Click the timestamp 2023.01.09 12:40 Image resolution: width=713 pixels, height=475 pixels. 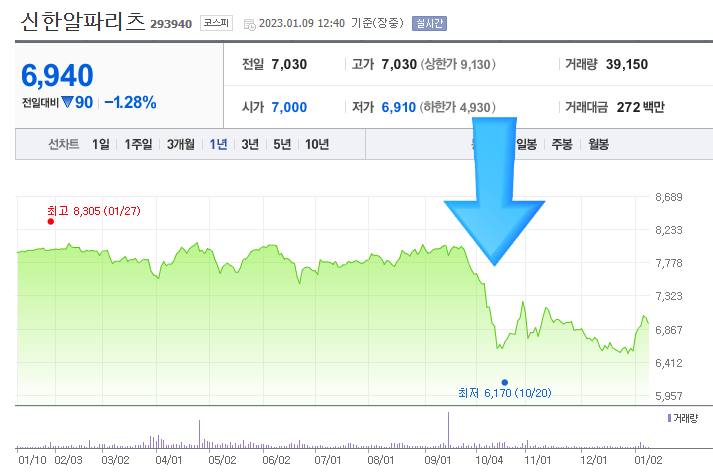(x=302, y=23)
